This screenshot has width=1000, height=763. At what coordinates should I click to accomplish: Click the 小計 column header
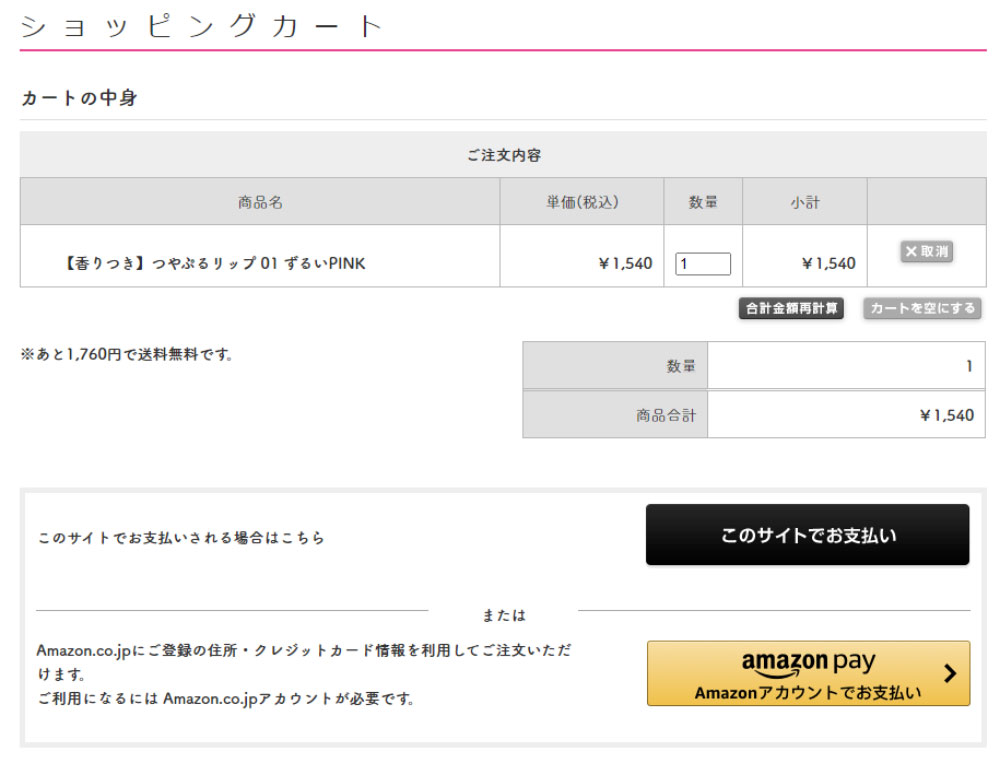pos(804,202)
